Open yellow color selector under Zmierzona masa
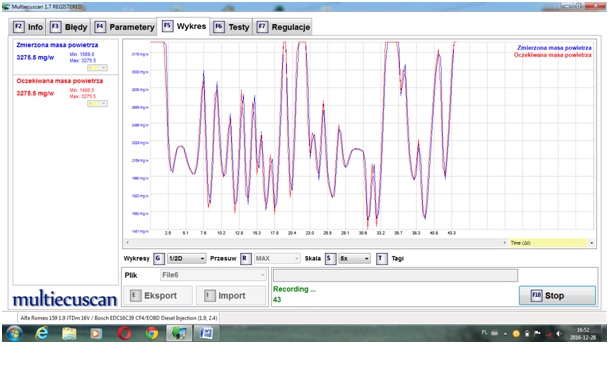Image resolution: width=609 pixels, height=380 pixels. point(97,68)
